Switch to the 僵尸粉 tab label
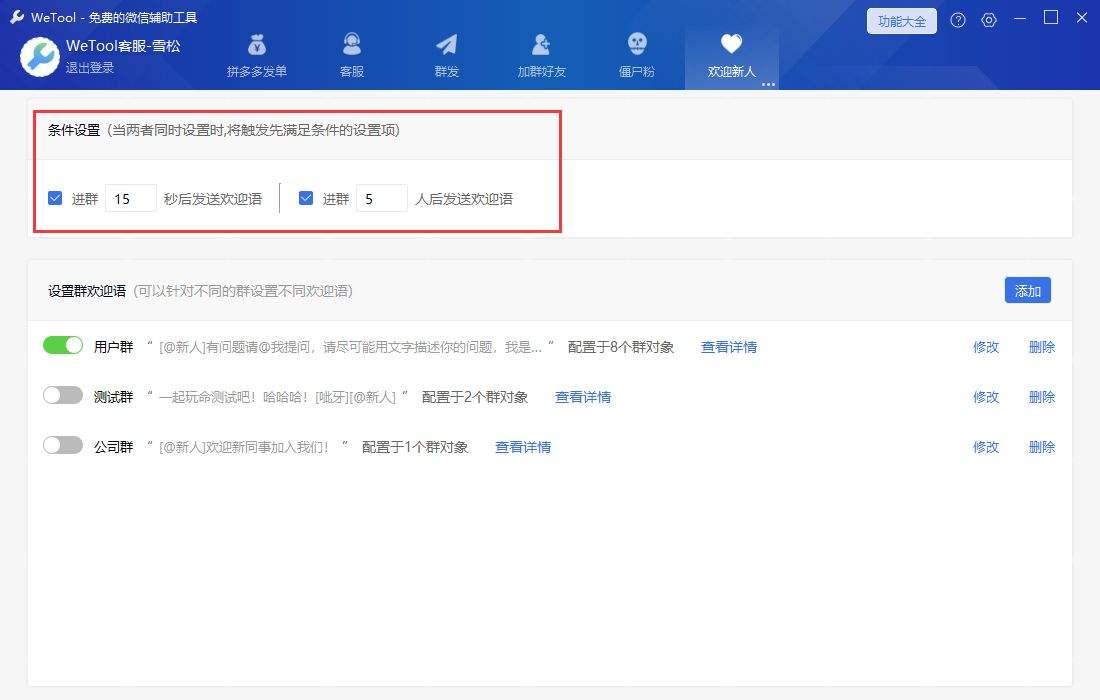The width and height of the screenshot is (1100, 700). click(x=636, y=72)
